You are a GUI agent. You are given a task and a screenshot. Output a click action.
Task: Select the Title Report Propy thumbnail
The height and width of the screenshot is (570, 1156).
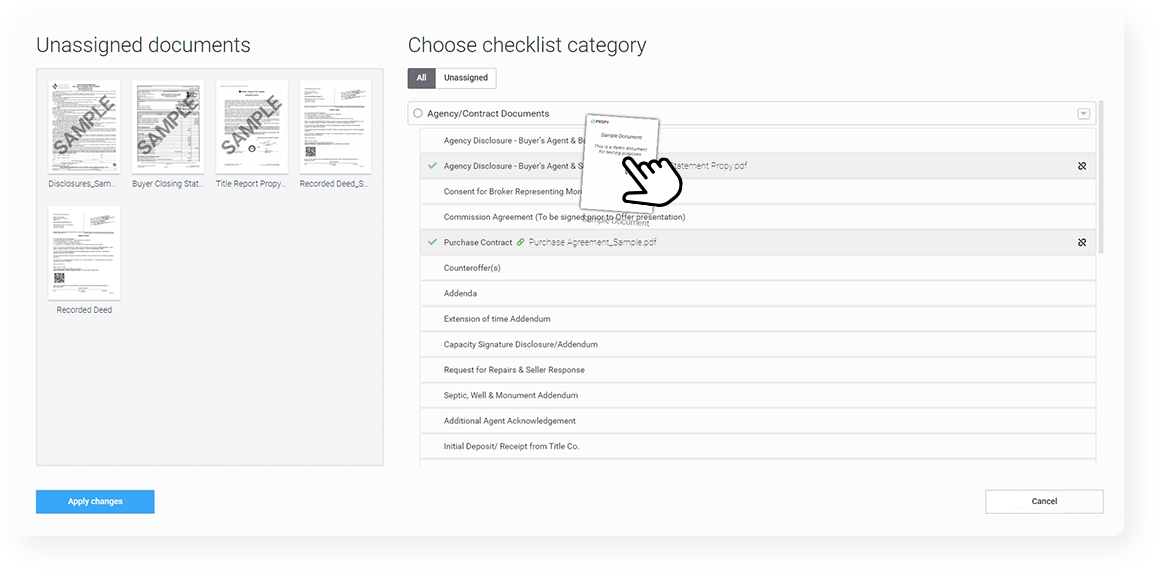pyautogui.click(x=252, y=127)
